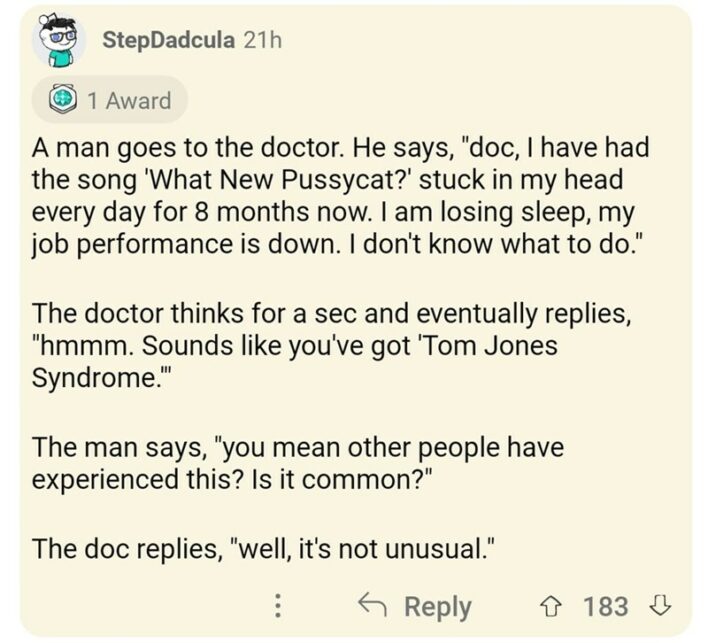Click the award medal icon

pos(62,101)
